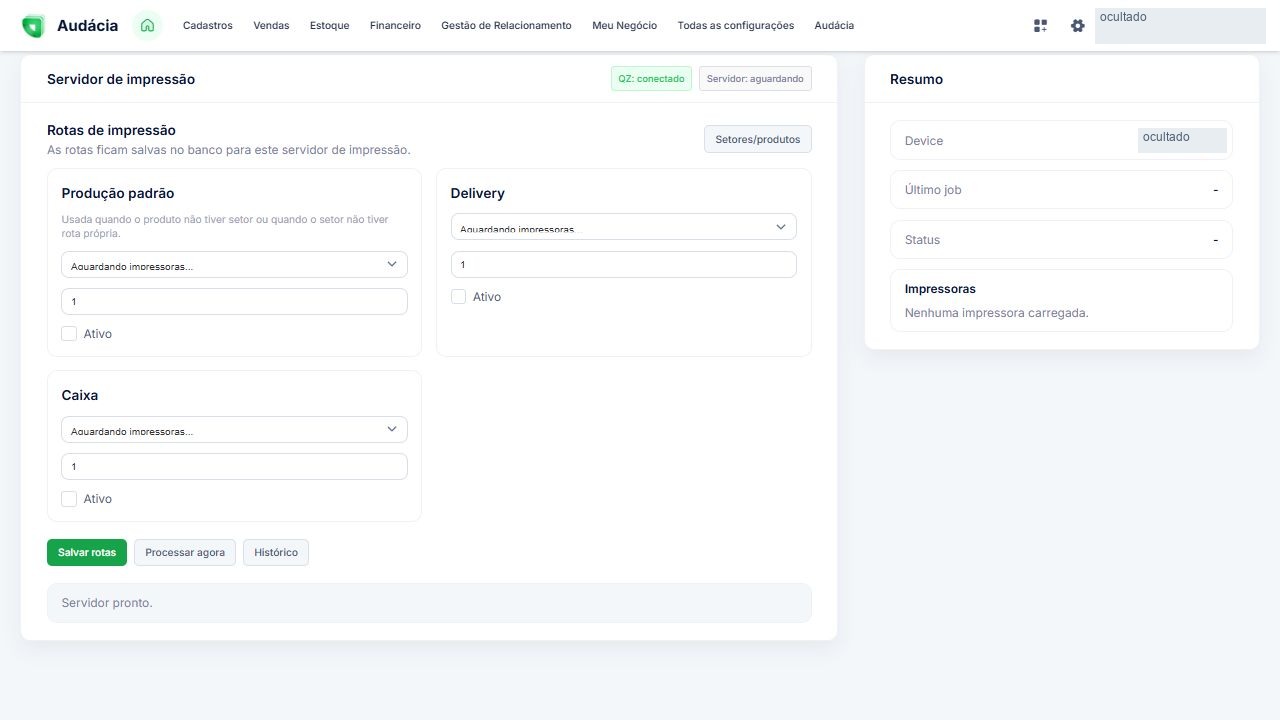Open the settings gear icon
This screenshot has height=720, width=1280.
click(x=1077, y=26)
